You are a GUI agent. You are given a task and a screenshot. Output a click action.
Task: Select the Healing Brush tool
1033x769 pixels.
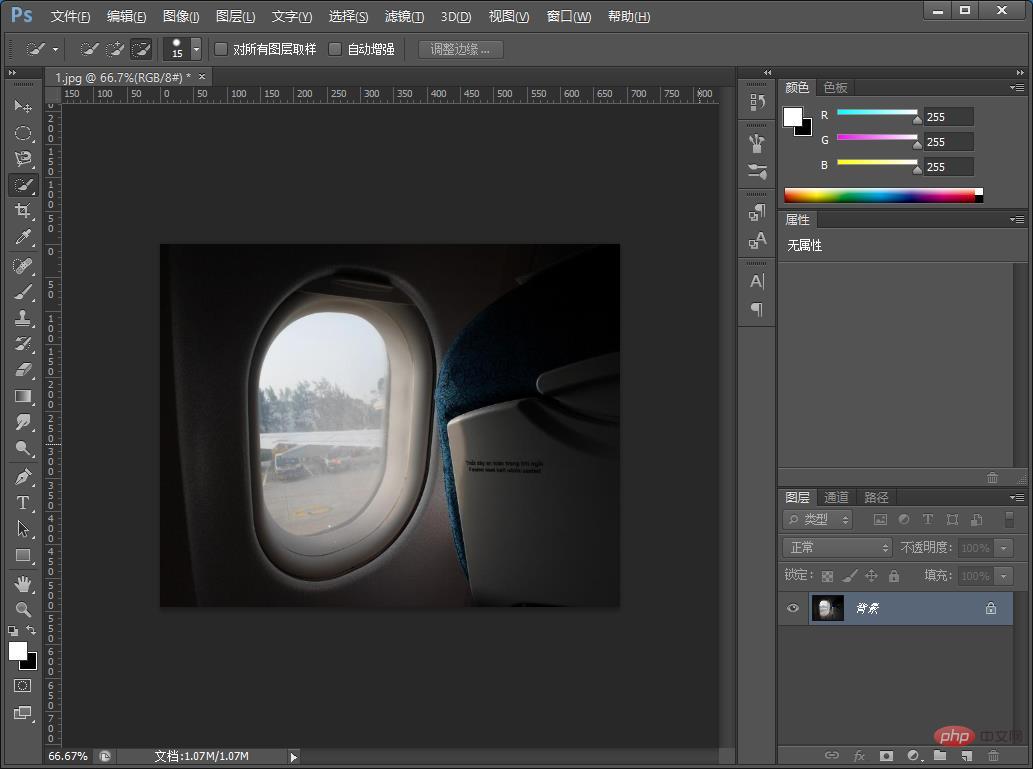click(23, 266)
